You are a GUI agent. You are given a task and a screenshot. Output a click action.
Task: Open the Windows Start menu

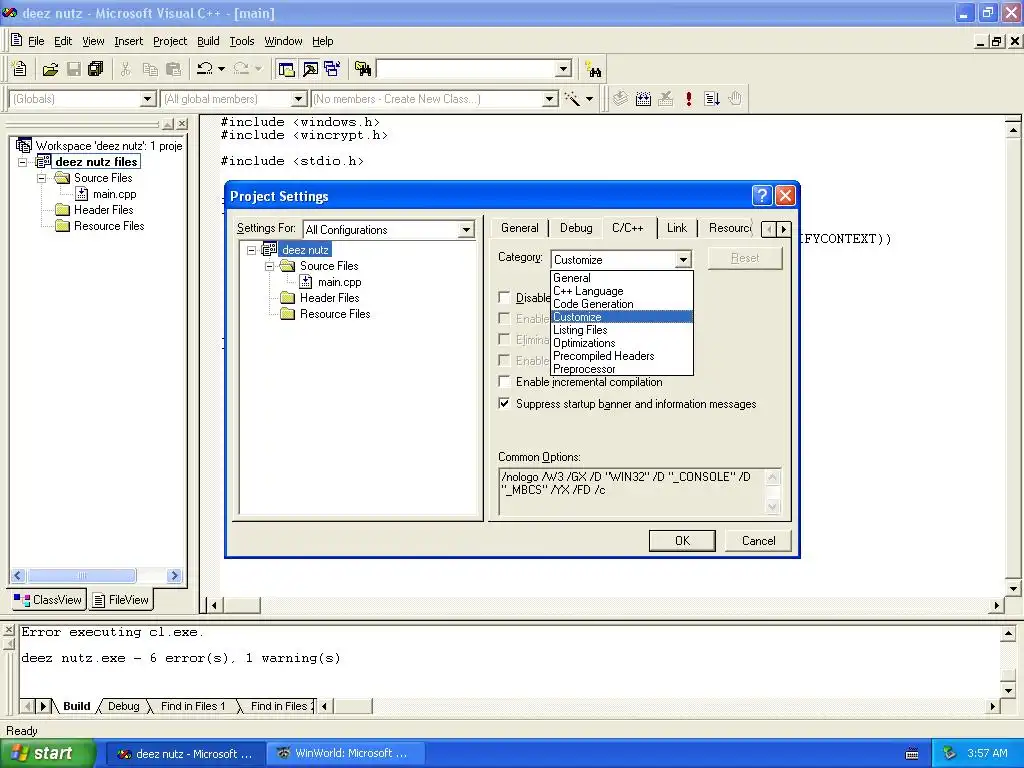(x=48, y=753)
